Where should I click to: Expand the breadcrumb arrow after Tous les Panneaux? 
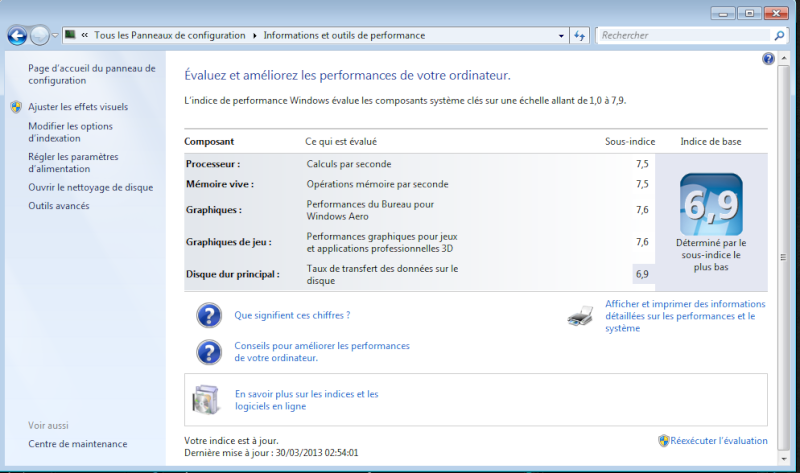(x=254, y=35)
